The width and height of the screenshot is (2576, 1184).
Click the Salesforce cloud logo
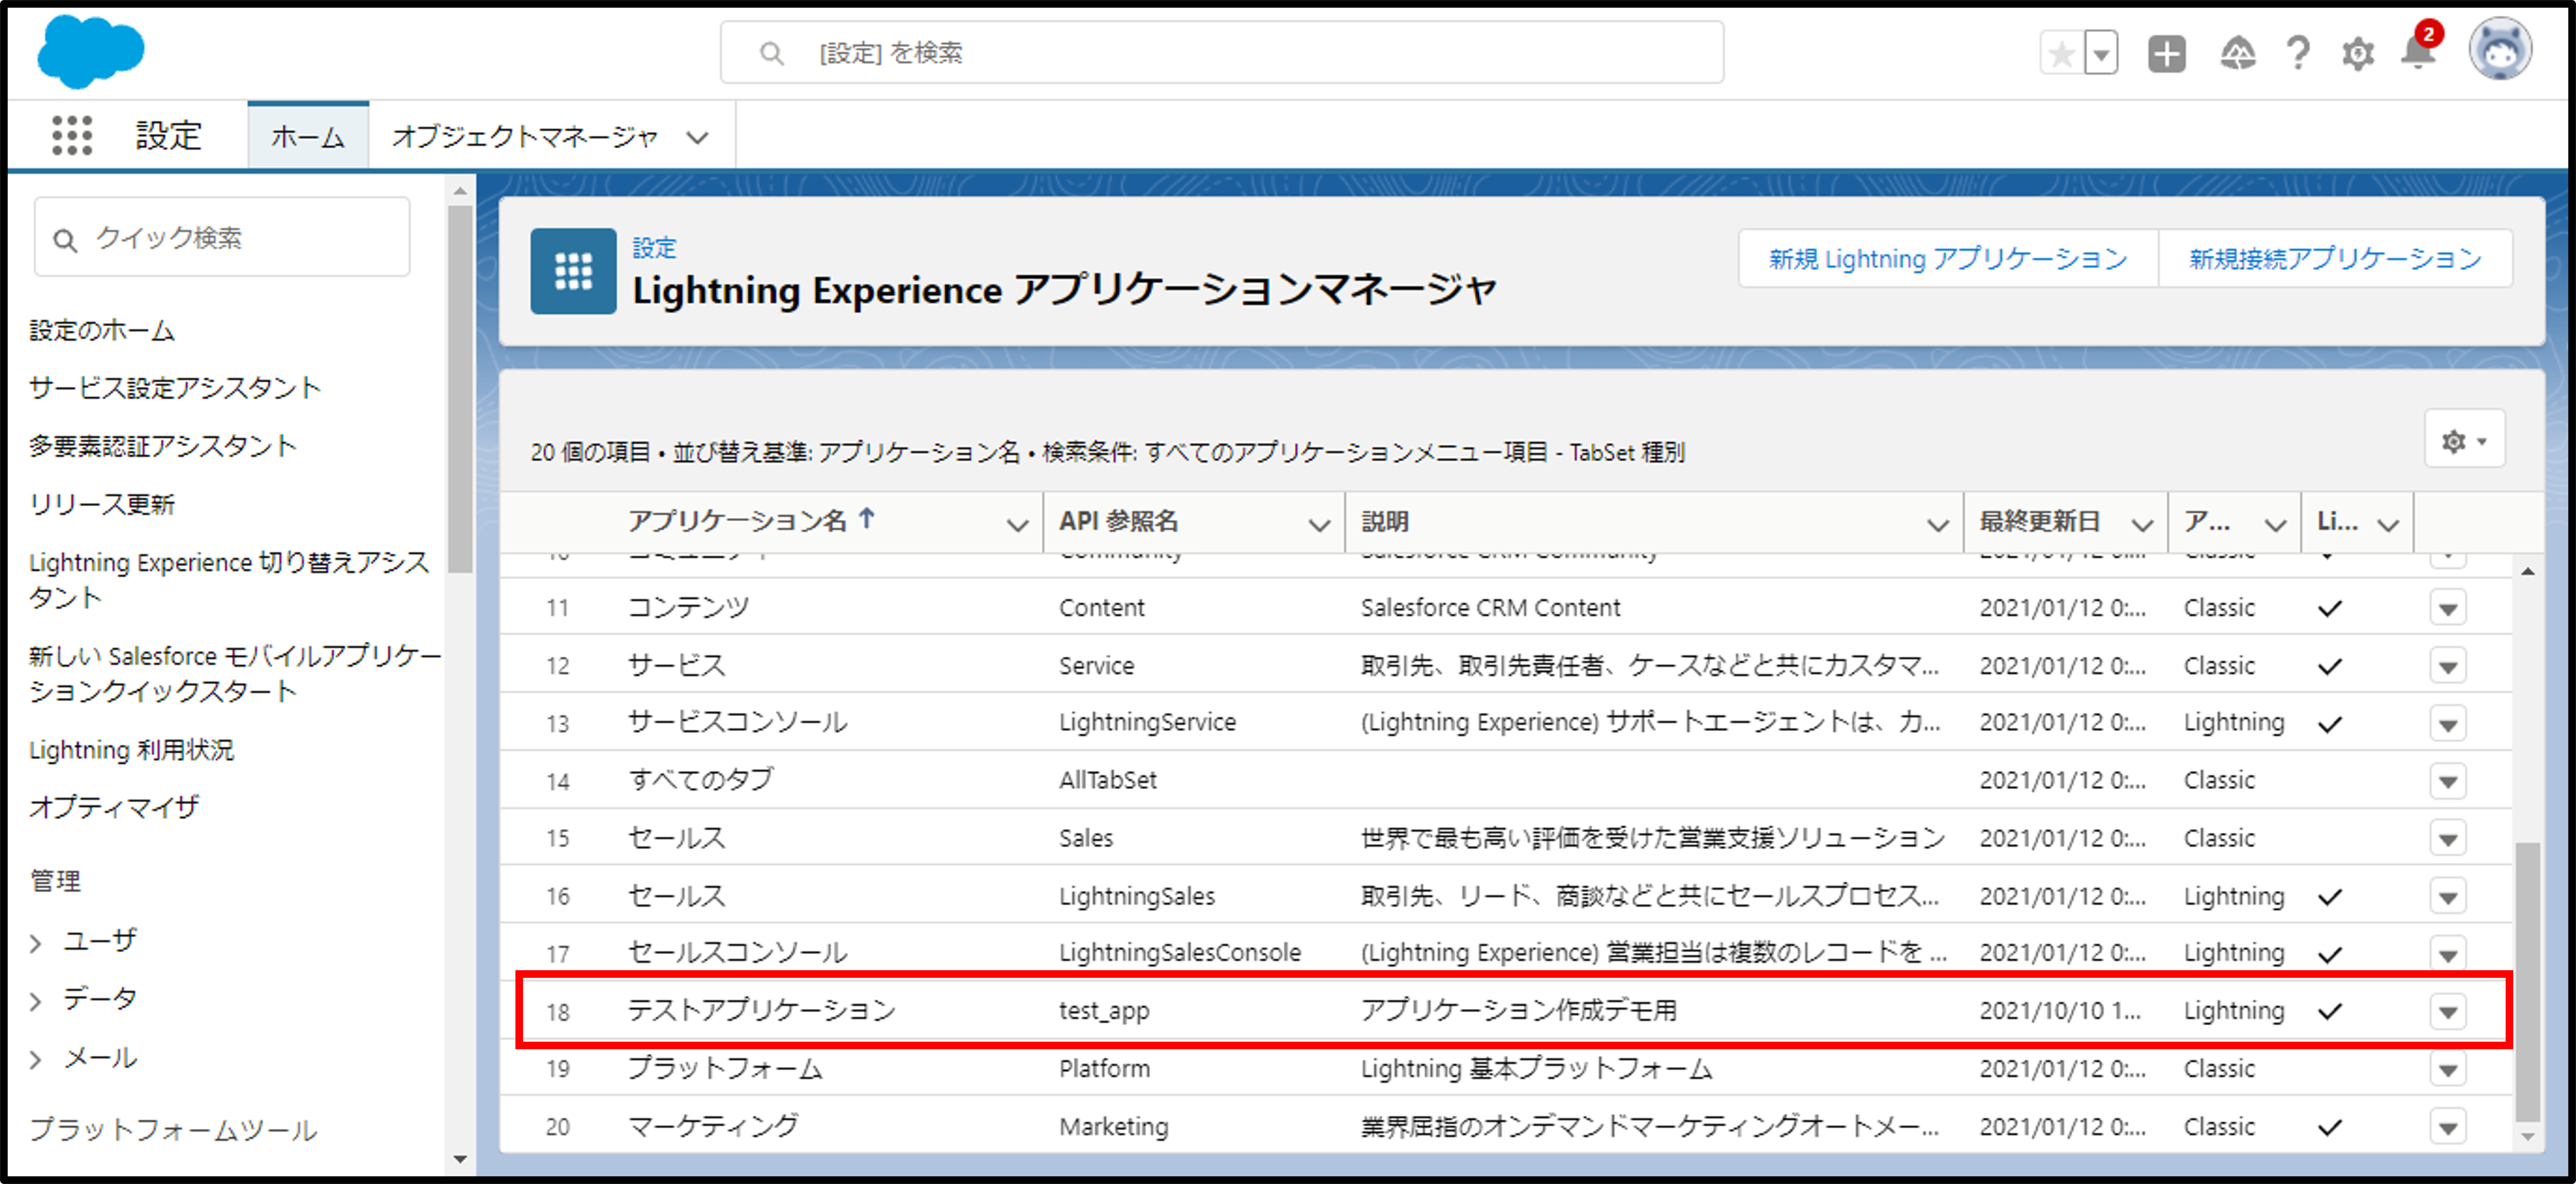pyautogui.click(x=90, y=50)
